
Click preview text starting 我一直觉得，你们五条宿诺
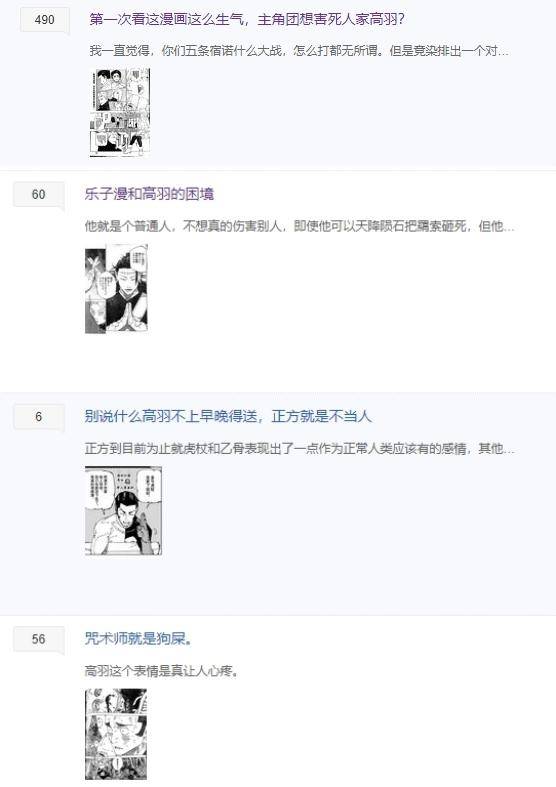(299, 51)
